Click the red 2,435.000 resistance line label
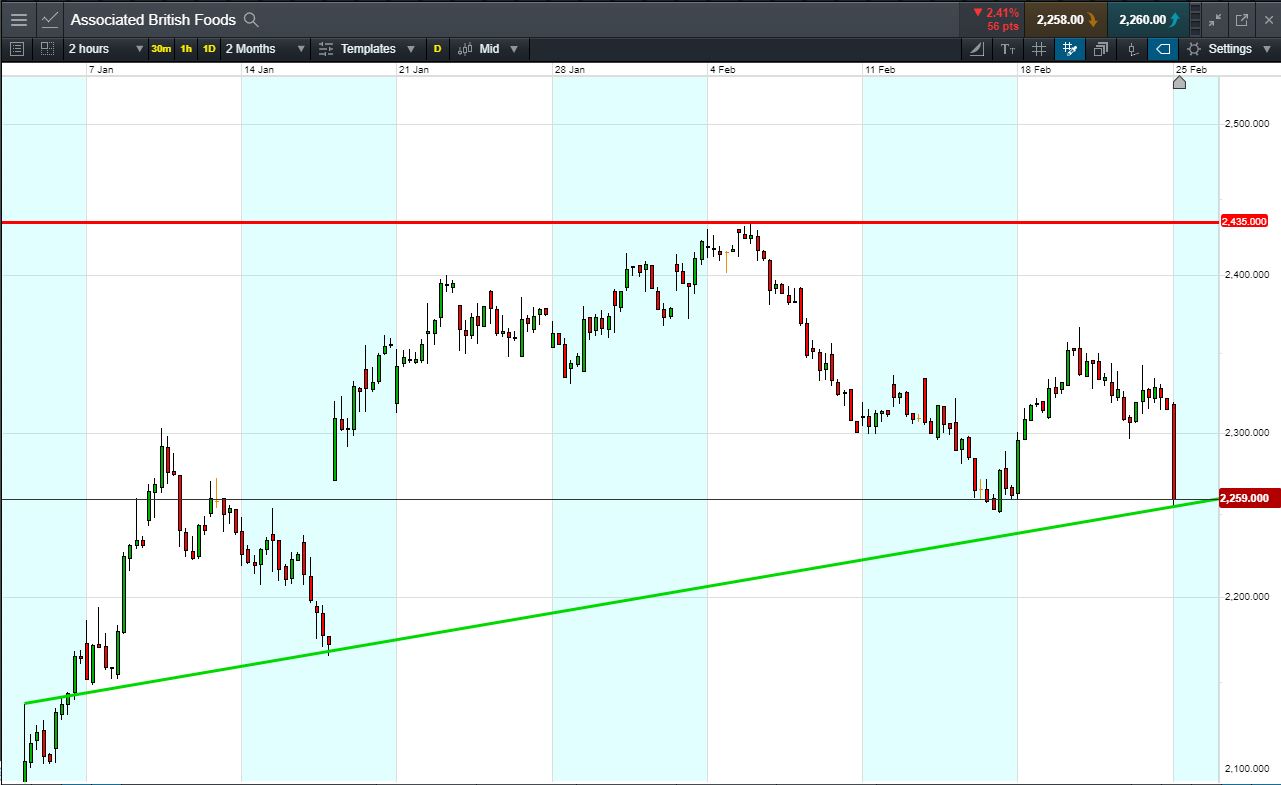The height and width of the screenshot is (785, 1281). coord(1244,221)
